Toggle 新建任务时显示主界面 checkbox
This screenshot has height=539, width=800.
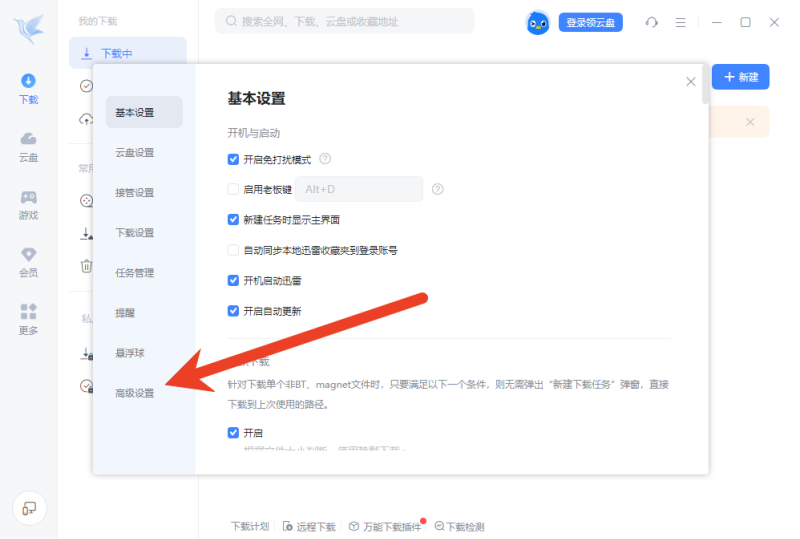233,219
